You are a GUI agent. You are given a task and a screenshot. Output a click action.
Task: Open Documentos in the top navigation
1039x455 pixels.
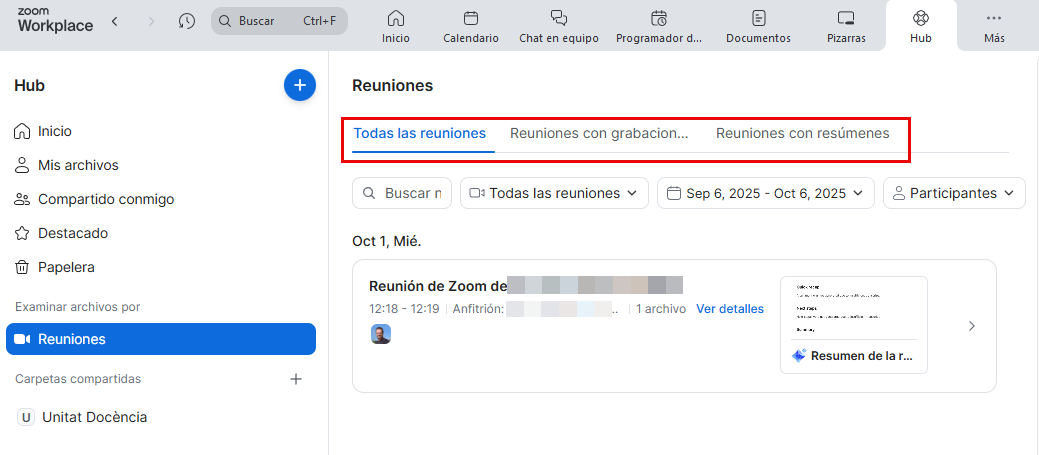click(x=758, y=27)
